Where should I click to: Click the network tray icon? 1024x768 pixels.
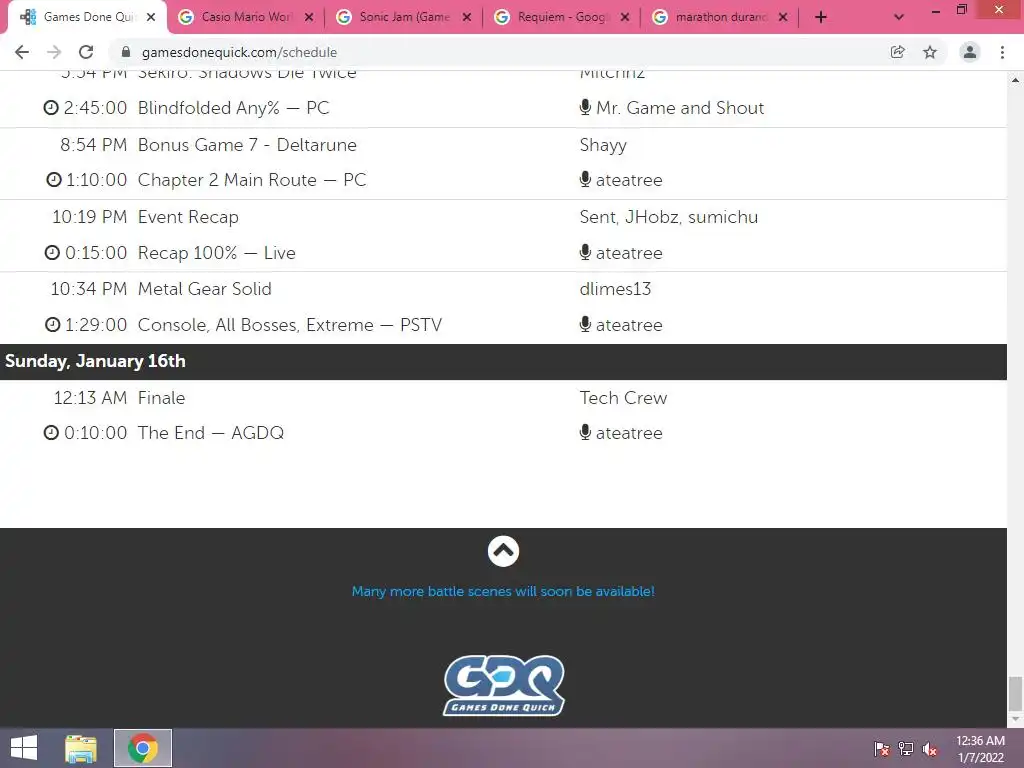click(906, 748)
